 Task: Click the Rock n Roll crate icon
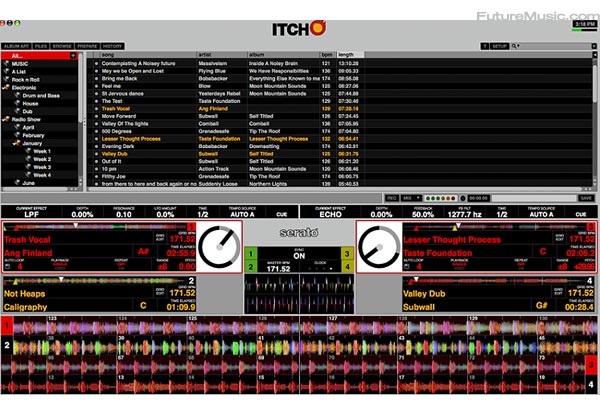point(6,80)
